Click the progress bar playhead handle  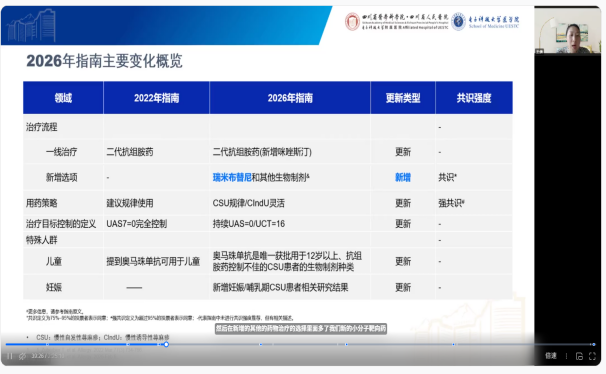click(166, 344)
